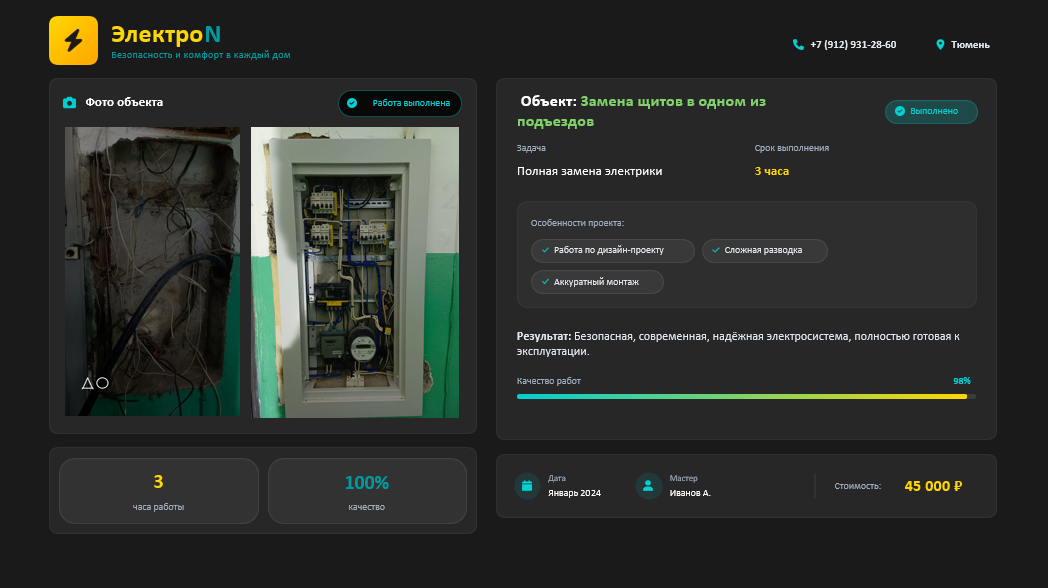
Task: Click the master name Иванов А.
Action: pos(690,493)
